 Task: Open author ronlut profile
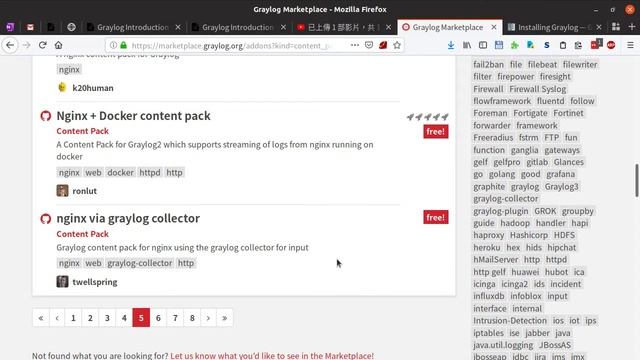click(x=84, y=191)
